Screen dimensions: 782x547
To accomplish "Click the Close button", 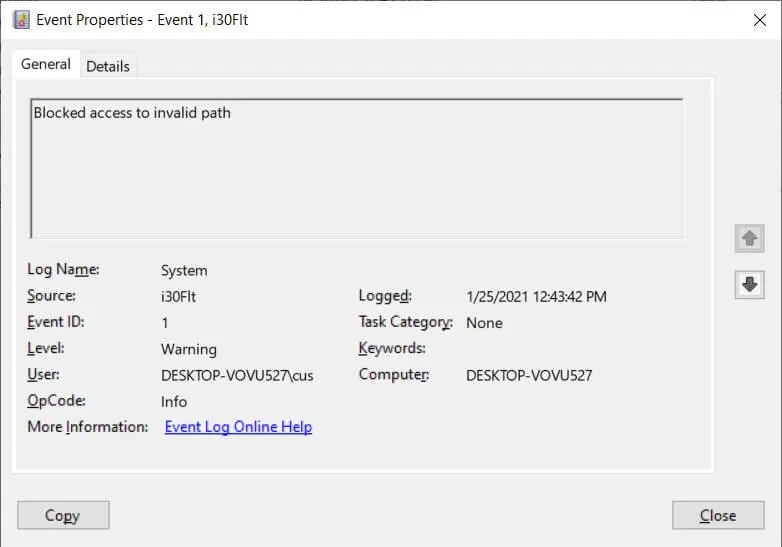I will [718, 515].
